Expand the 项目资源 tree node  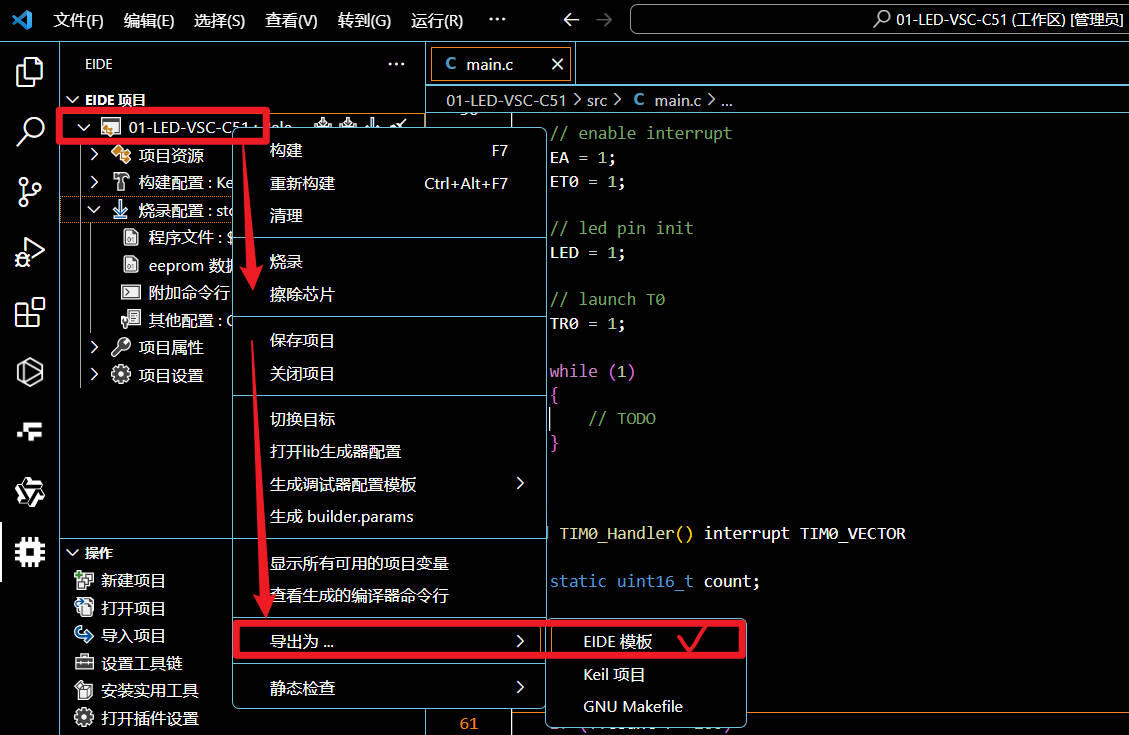[x=94, y=155]
